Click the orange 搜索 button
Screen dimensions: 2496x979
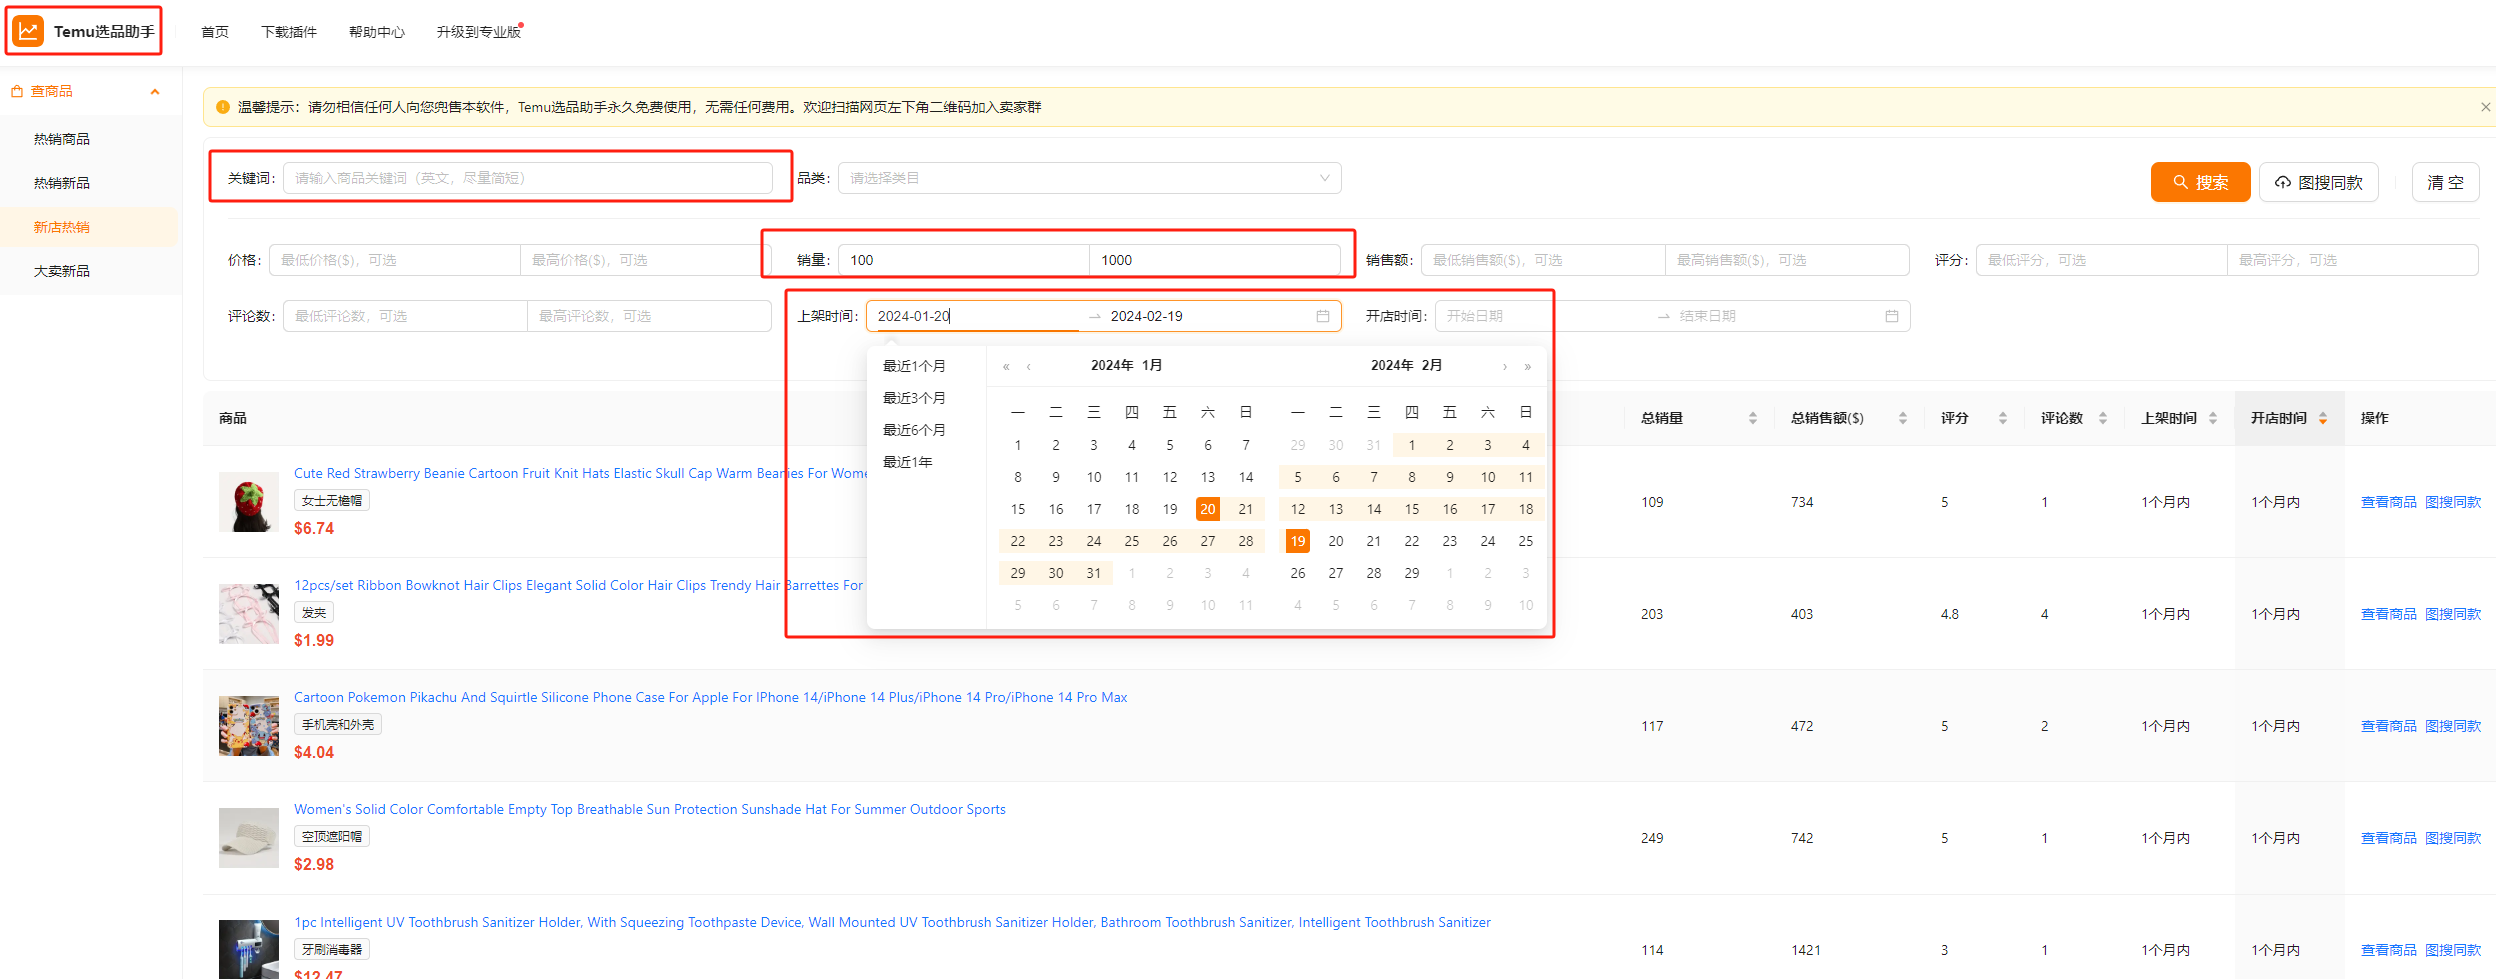coord(2200,182)
